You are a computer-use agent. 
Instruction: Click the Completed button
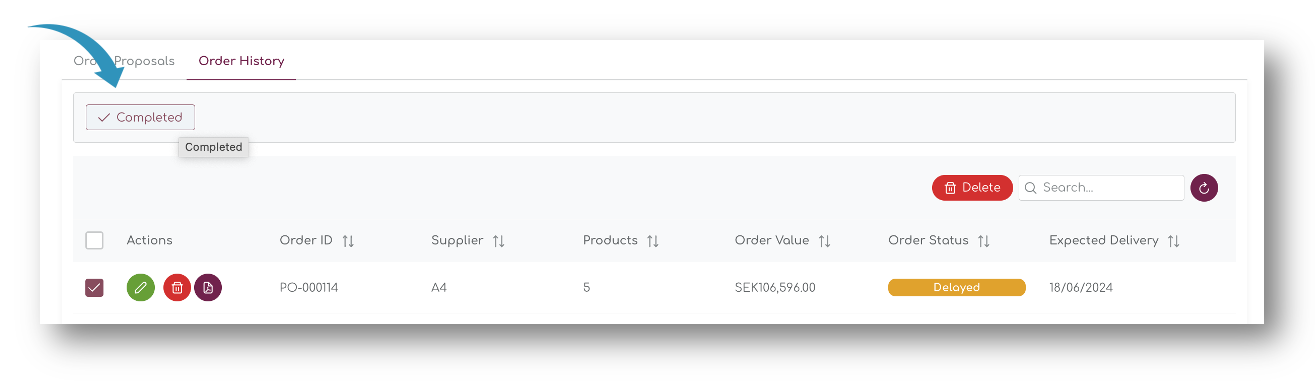pyautogui.click(x=140, y=117)
